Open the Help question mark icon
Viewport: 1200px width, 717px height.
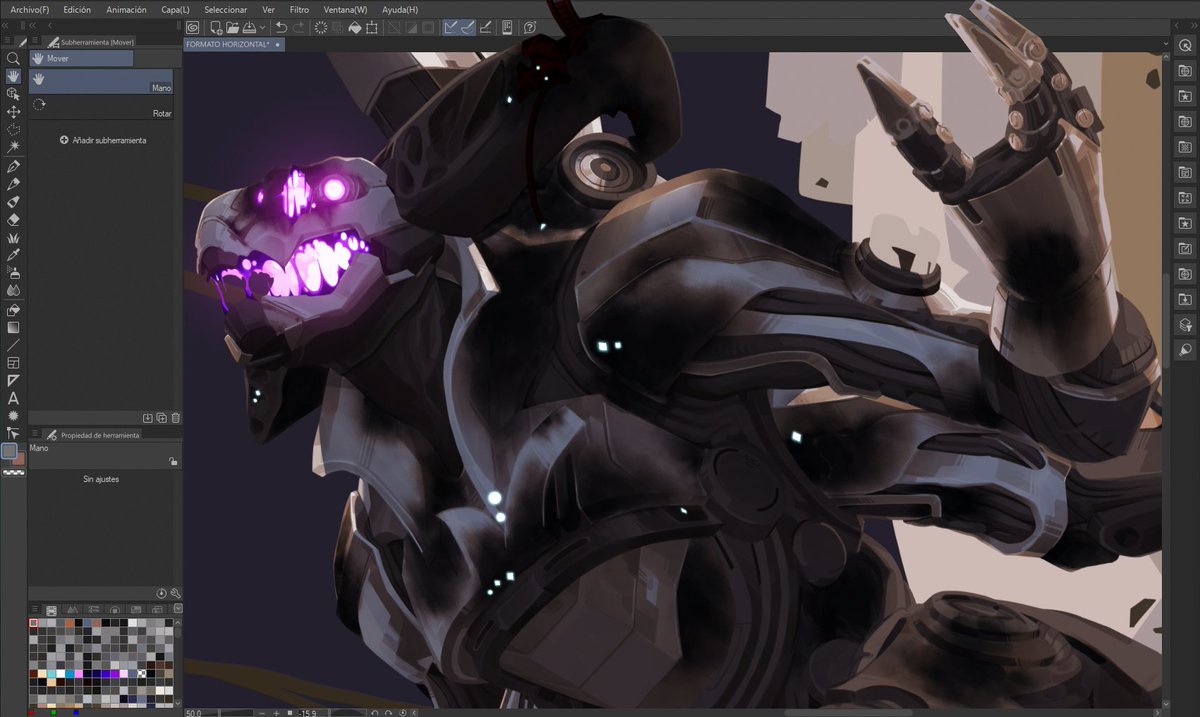click(x=530, y=28)
